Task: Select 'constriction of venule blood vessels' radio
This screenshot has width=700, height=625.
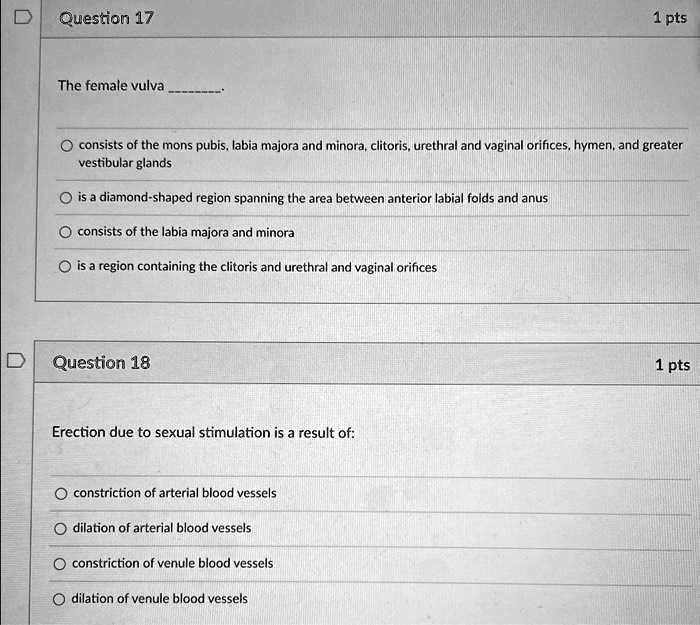Action: tap(60, 564)
